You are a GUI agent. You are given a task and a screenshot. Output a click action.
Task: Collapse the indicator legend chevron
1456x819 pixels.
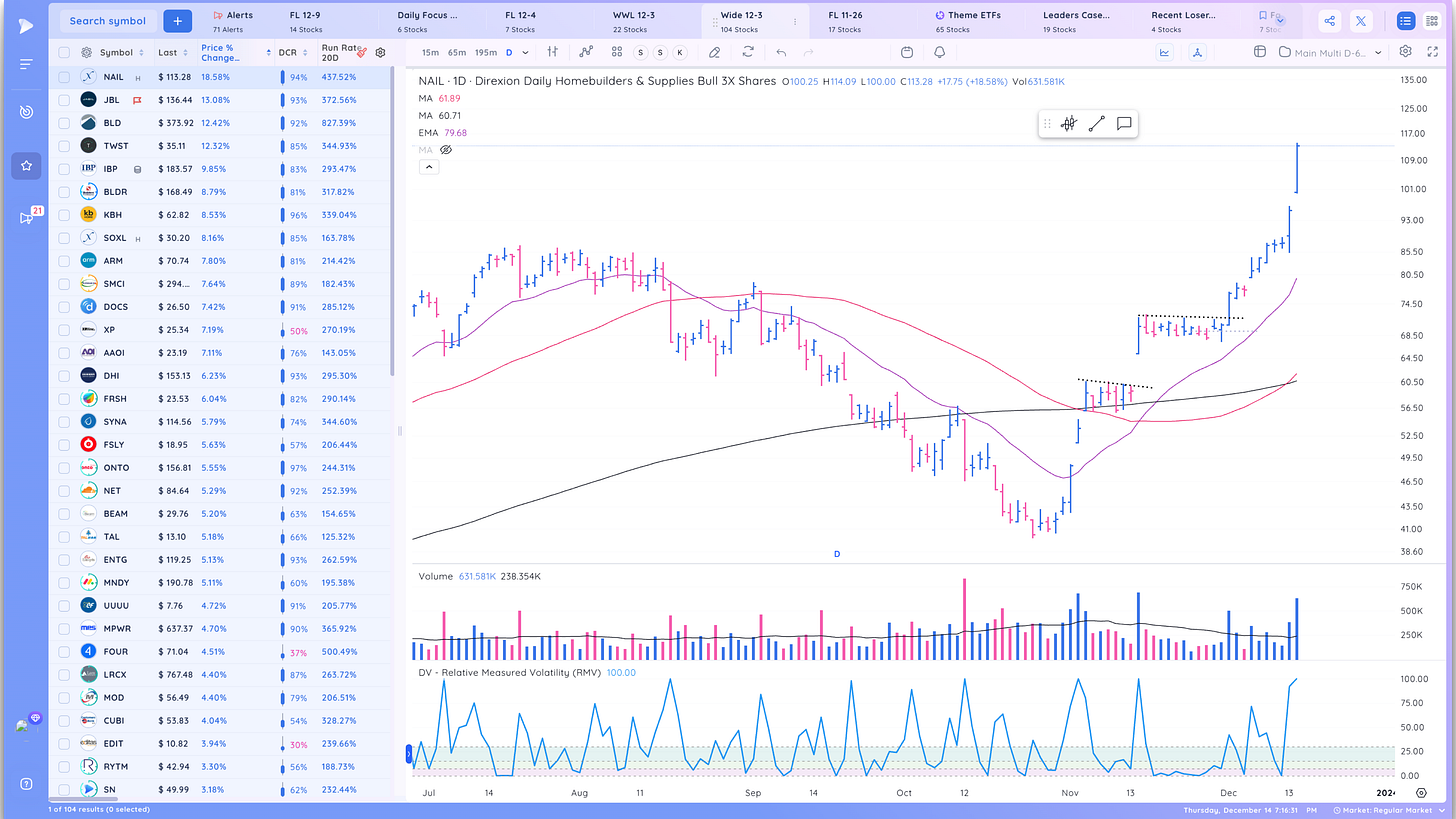click(428, 167)
